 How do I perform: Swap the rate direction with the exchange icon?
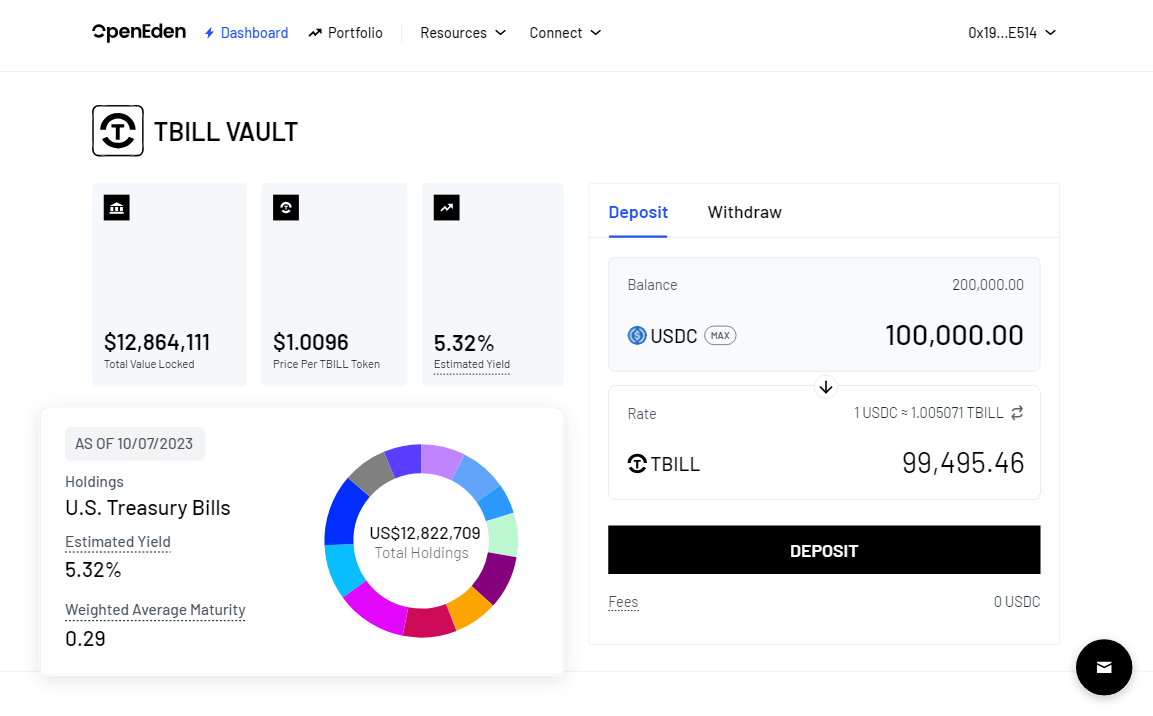coord(1017,413)
